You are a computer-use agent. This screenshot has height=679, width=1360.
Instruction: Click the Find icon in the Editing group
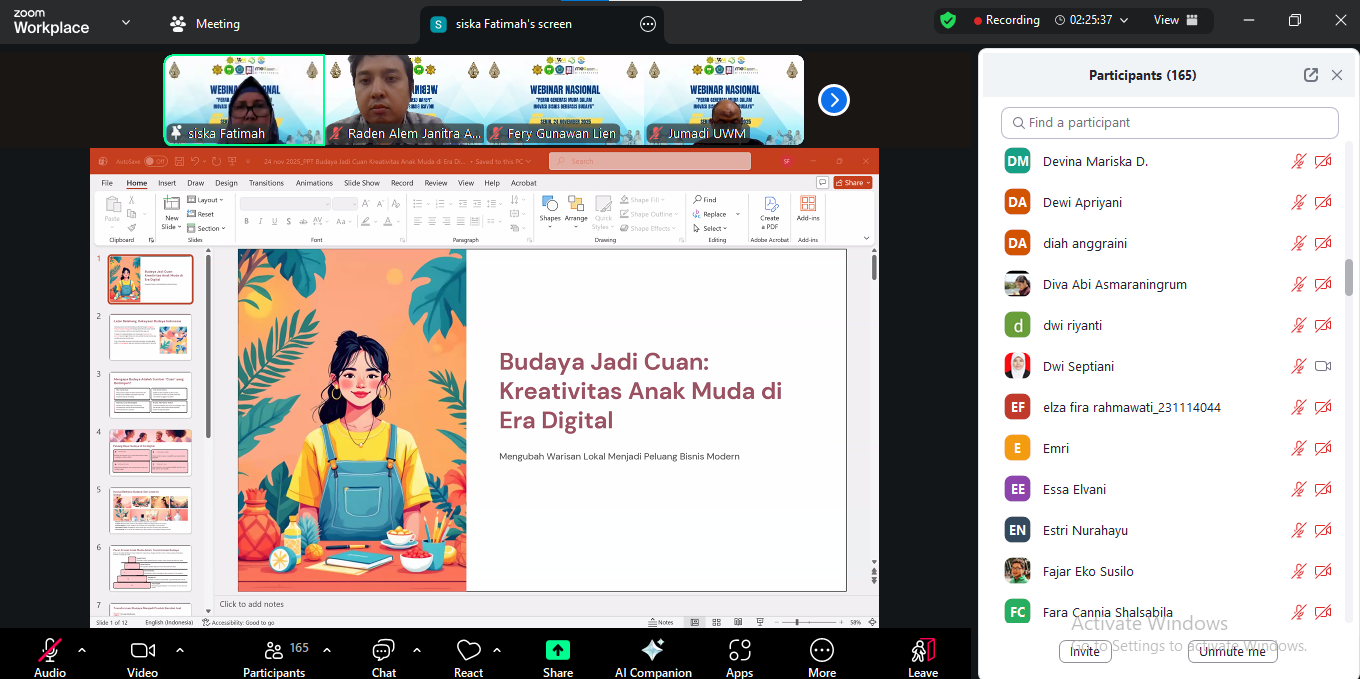700,199
